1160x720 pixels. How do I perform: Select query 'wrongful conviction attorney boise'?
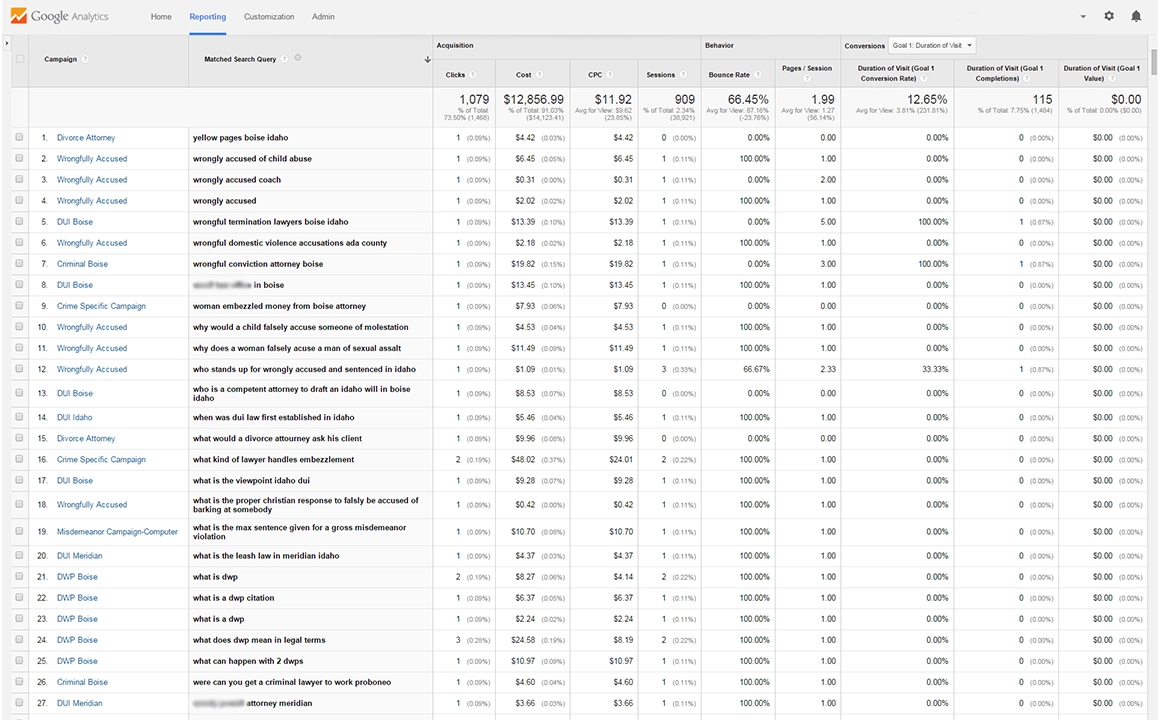[x=257, y=263]
